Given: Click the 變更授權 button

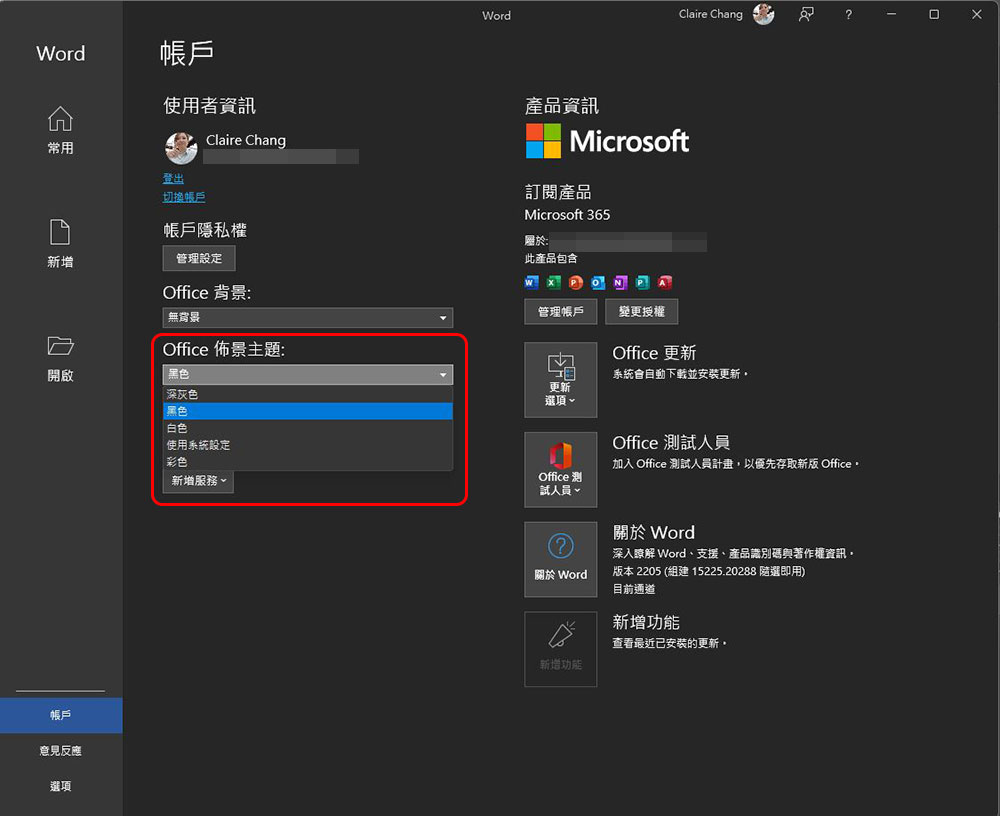Looking at the screenshot, I should point(642,311).
